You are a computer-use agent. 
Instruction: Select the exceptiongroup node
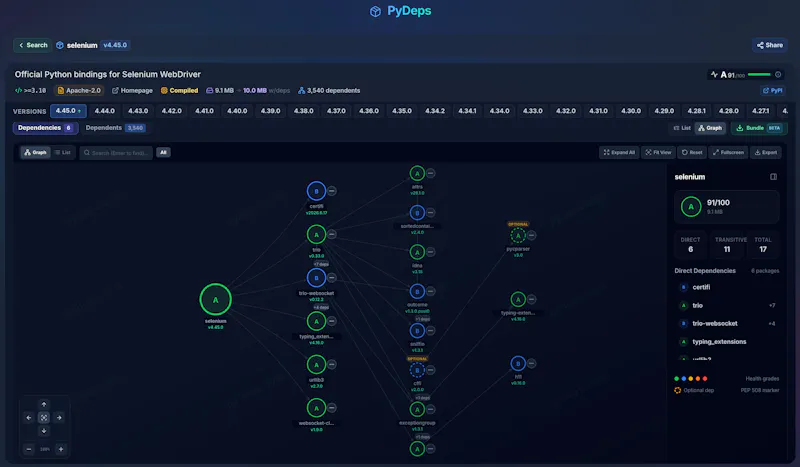(417, 409)
